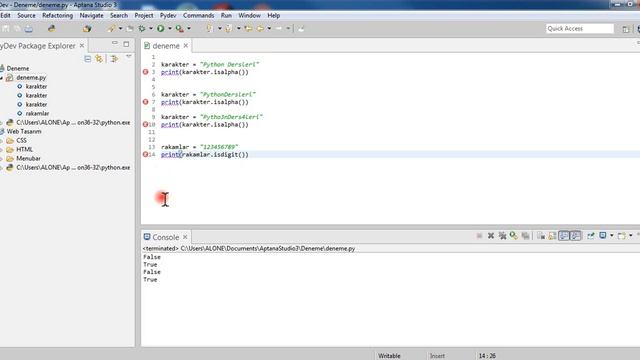
Task: Run the script with green Run button
Action: pos(161,29)
